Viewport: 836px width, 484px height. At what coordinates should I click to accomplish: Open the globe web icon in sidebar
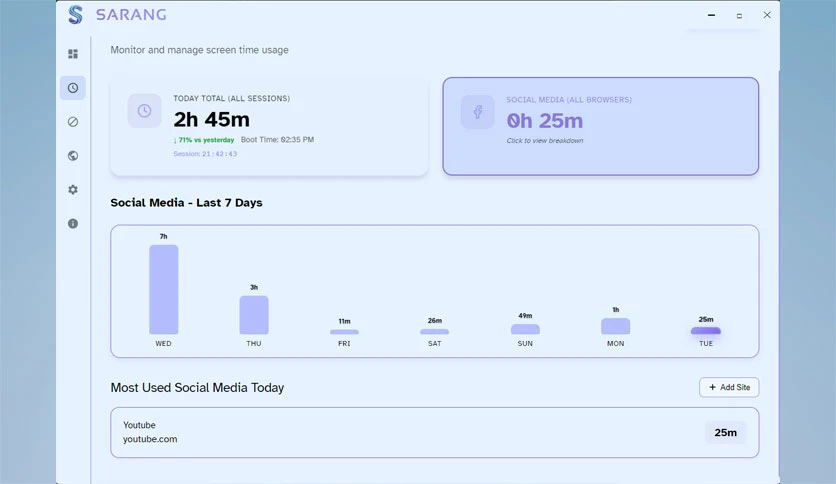coord(73,156)
